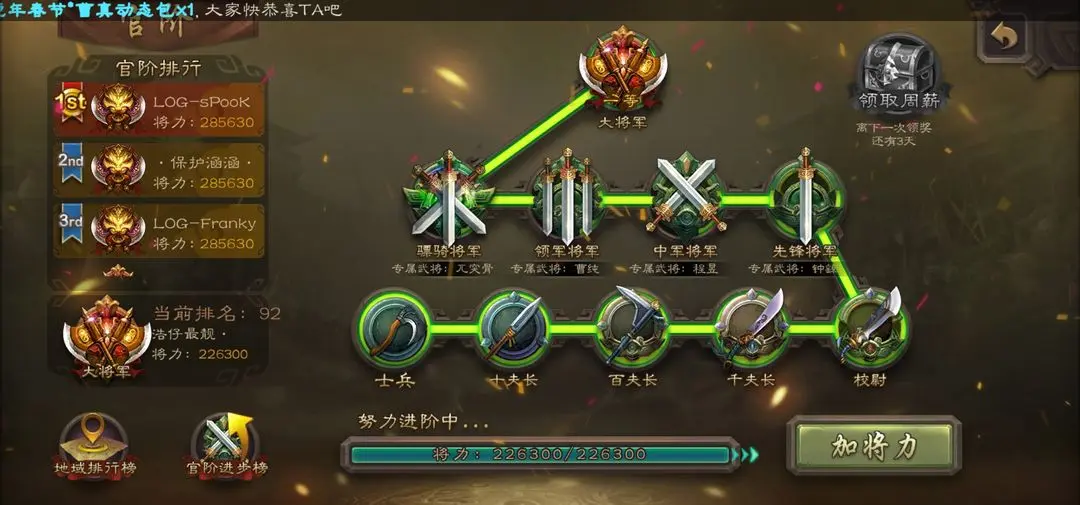Select the 十夫长 dagger rank icon
This screenshot has width=1080, height=505.
(513, 329)
